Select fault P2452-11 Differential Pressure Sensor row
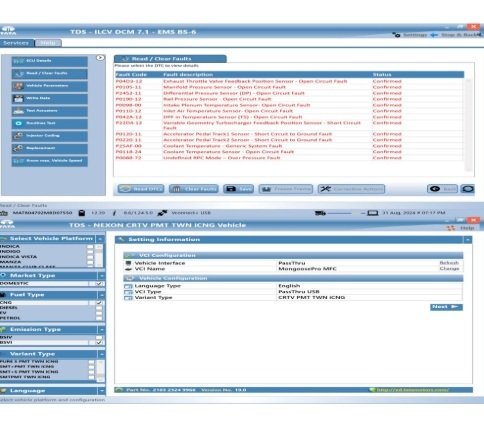The image size is (484, 436). [x=289, y=93]
